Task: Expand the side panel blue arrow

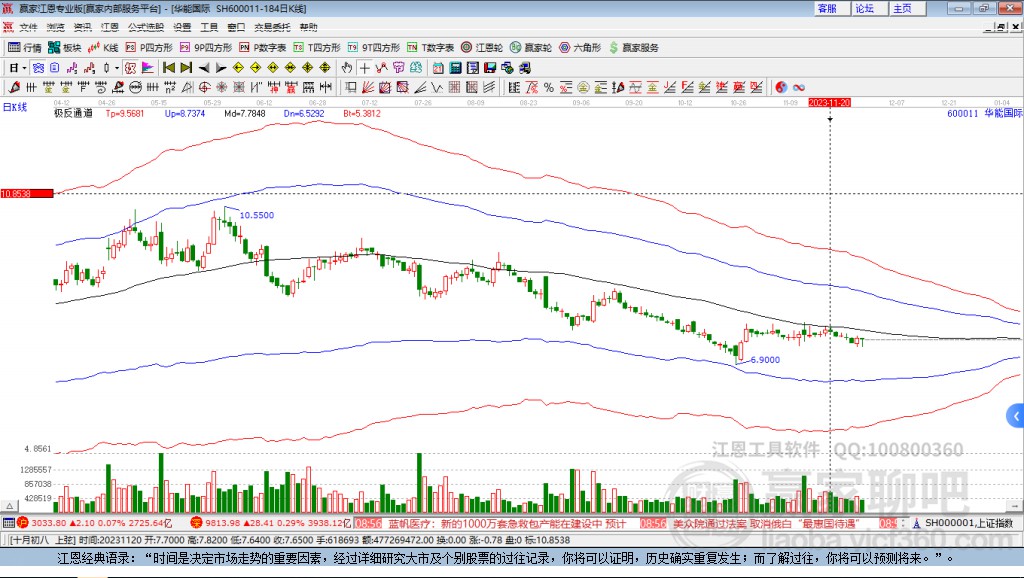Action: coord(1016,415)
